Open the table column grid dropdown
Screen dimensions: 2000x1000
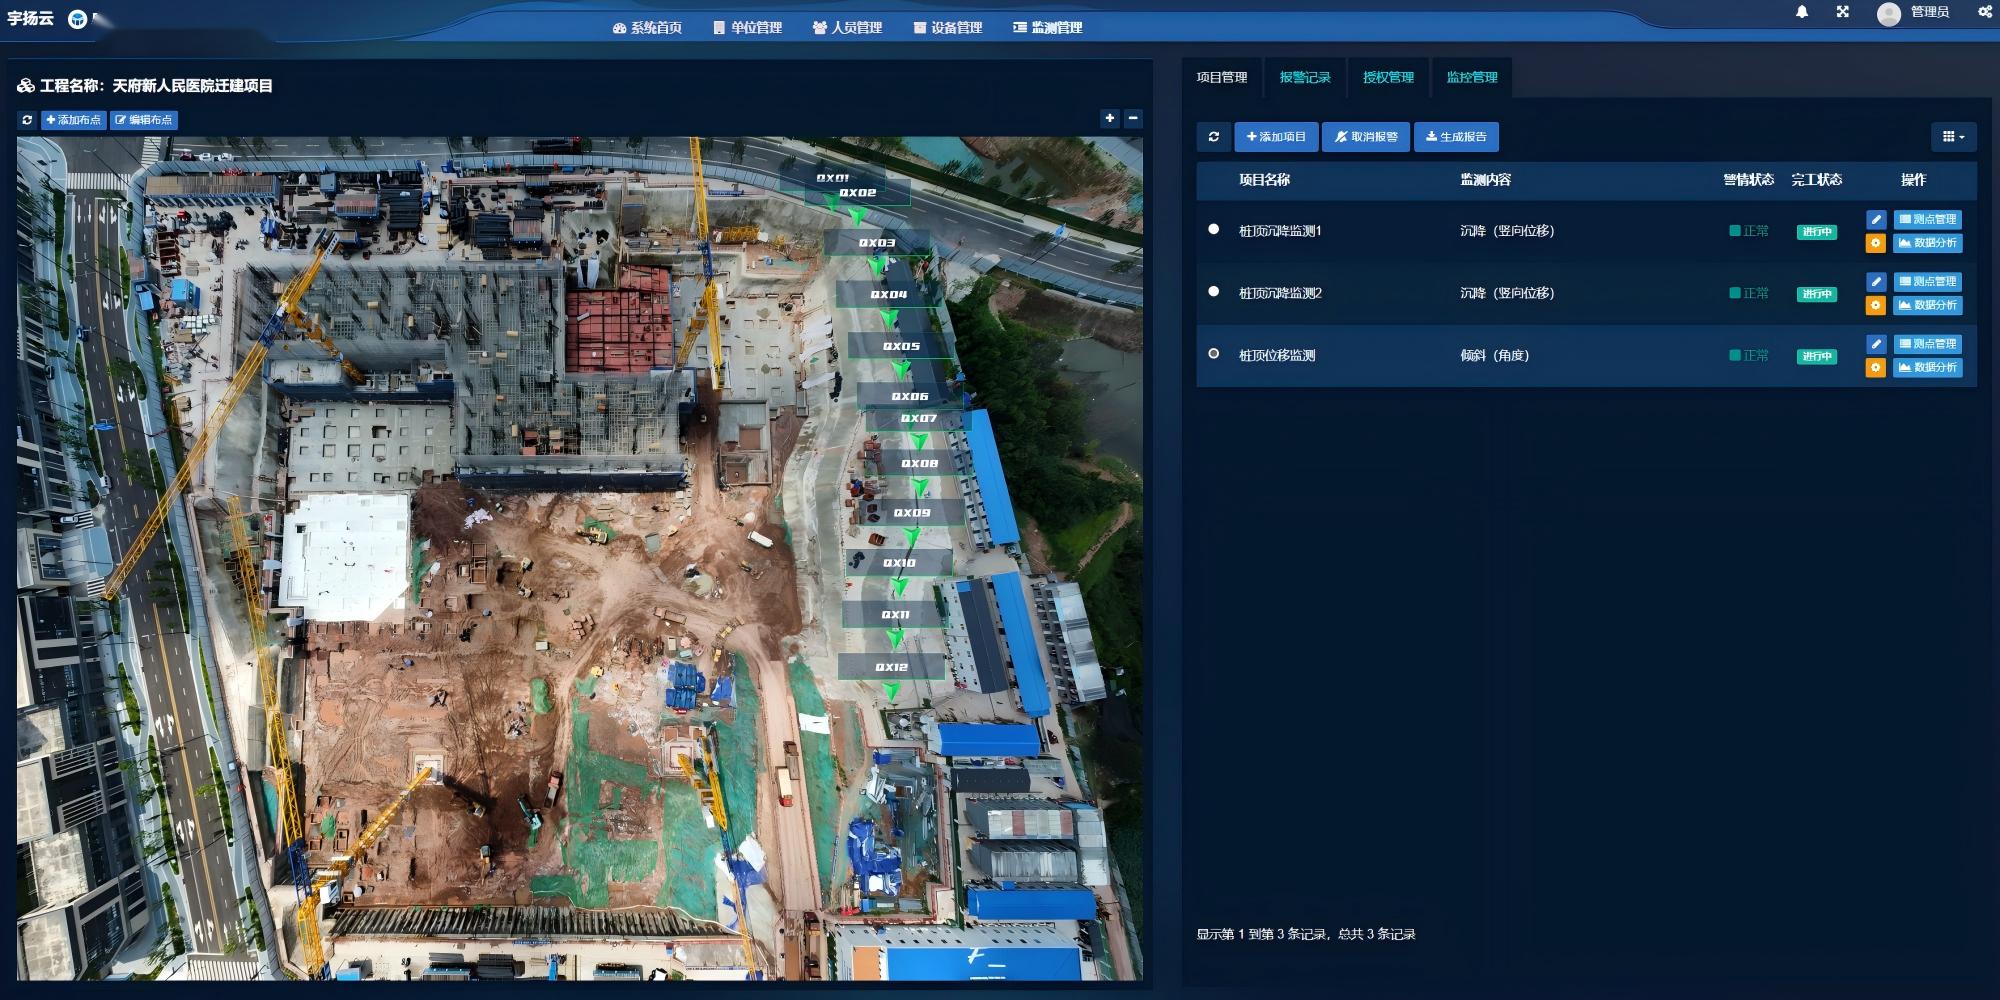1953,137
